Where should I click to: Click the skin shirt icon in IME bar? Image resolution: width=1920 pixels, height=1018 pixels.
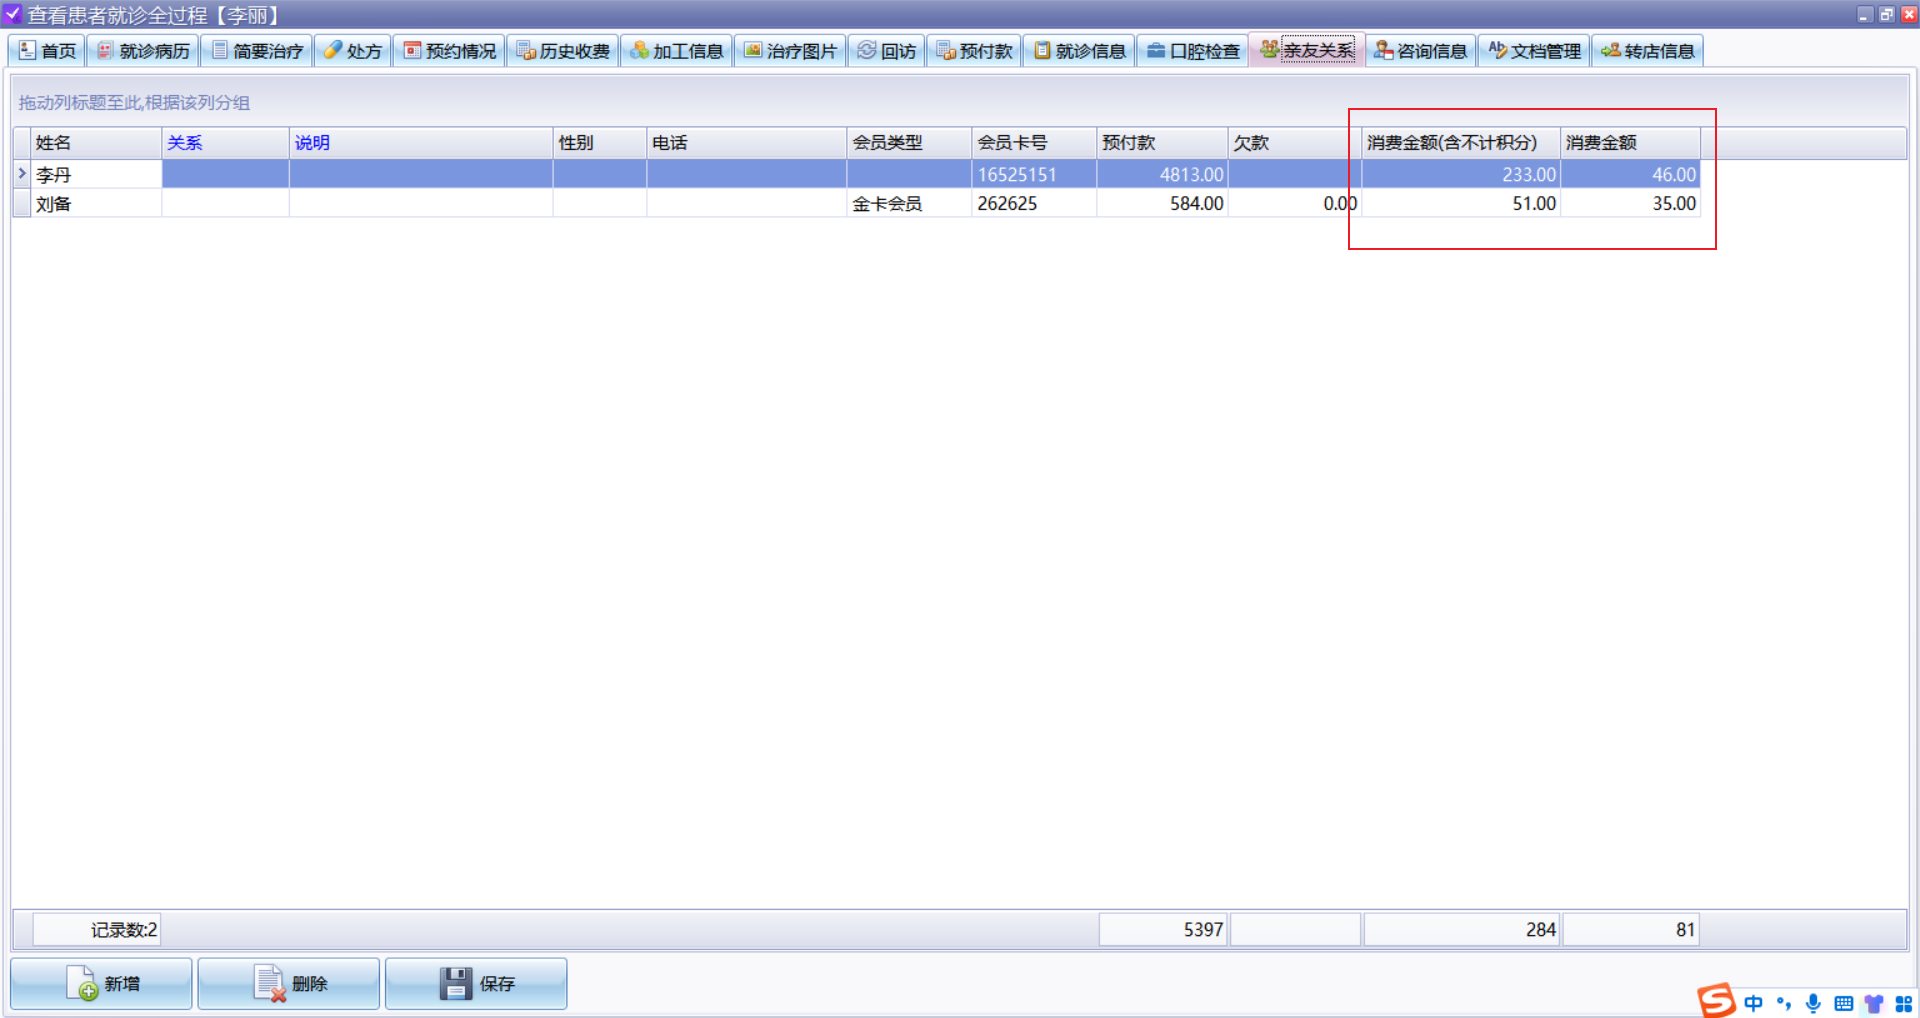tap(1874, 1003)
